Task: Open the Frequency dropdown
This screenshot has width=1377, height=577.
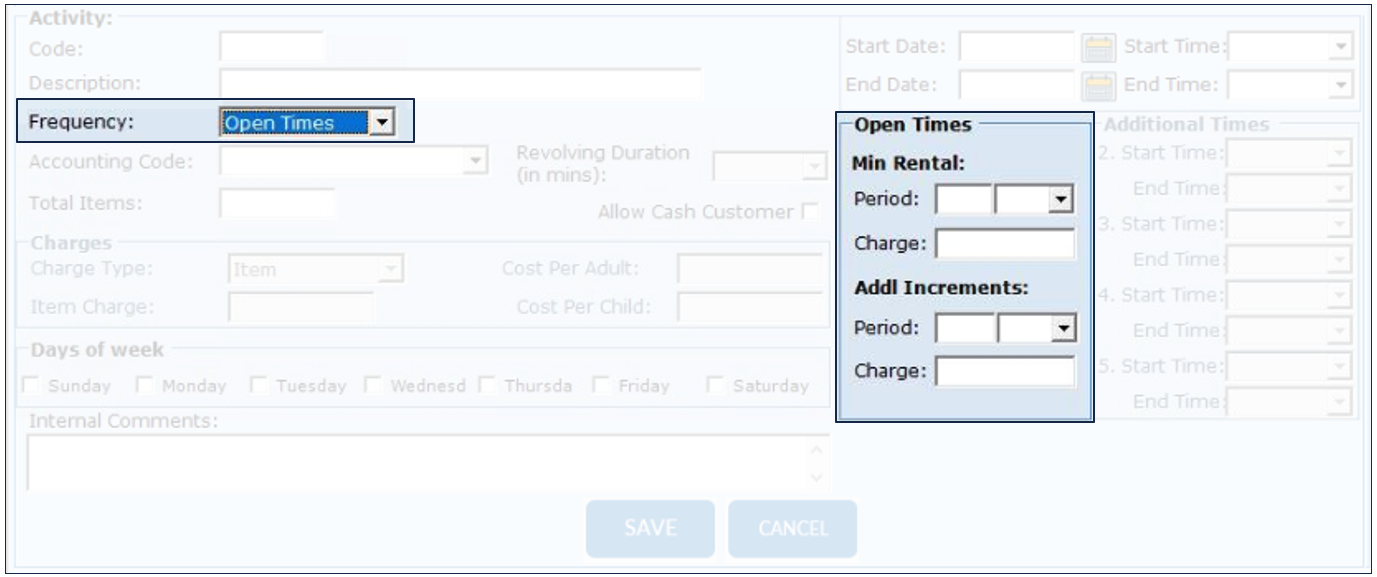Action: tap(381, 123)
